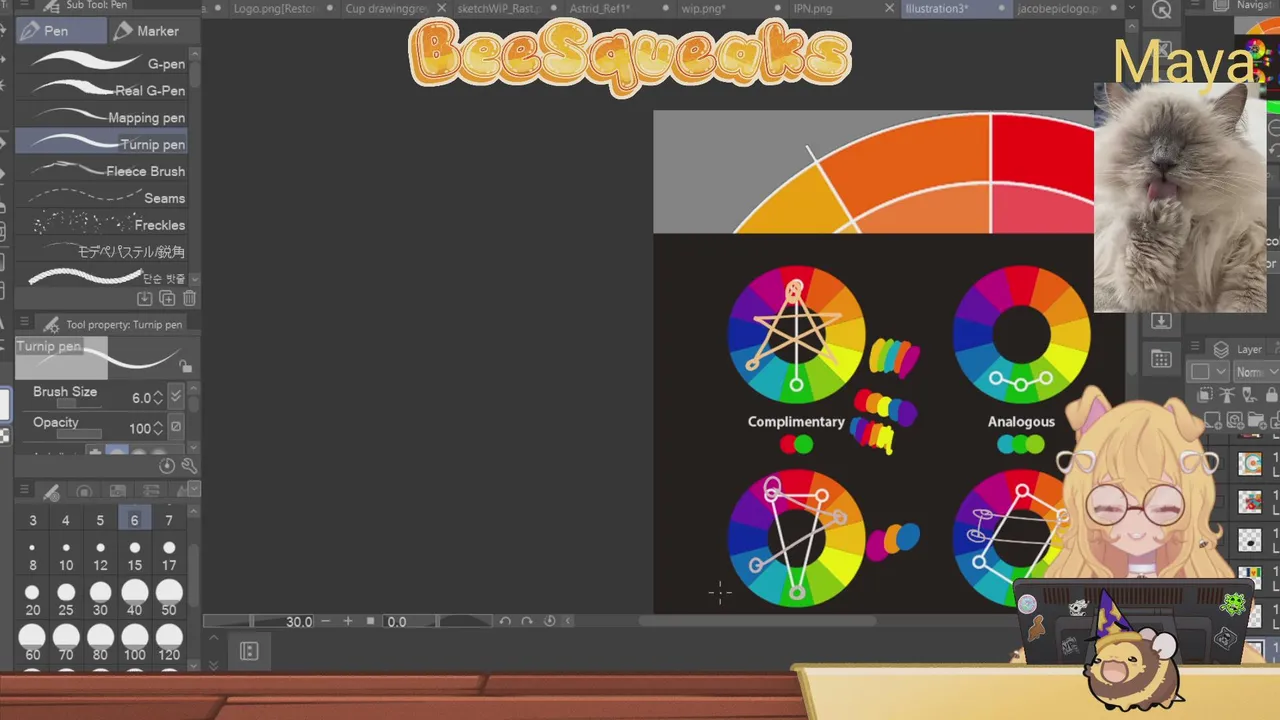Select the G-pen brush
Viewport: 1280px width, 720px height.
102,63
